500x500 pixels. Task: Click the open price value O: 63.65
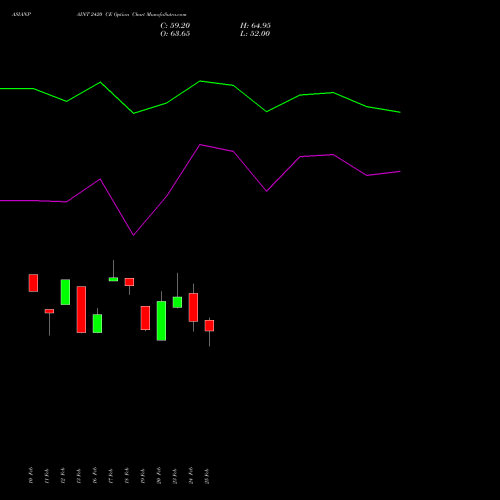(175, 34)
